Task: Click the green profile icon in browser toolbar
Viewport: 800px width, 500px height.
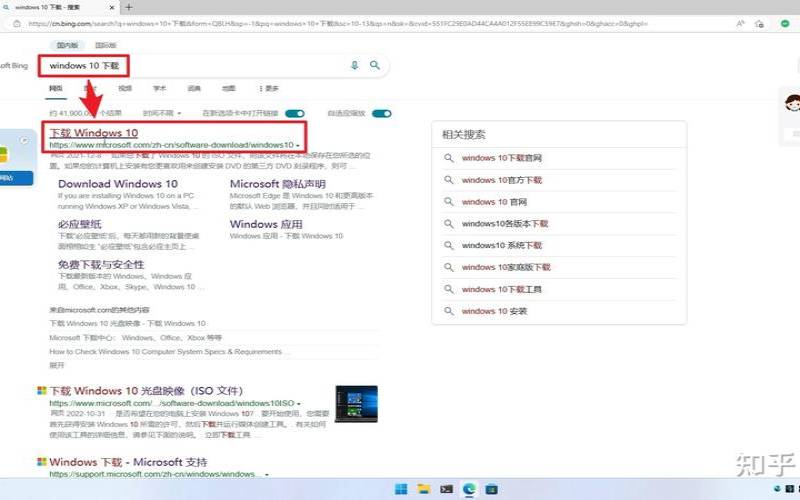Action: click(785, 23)
